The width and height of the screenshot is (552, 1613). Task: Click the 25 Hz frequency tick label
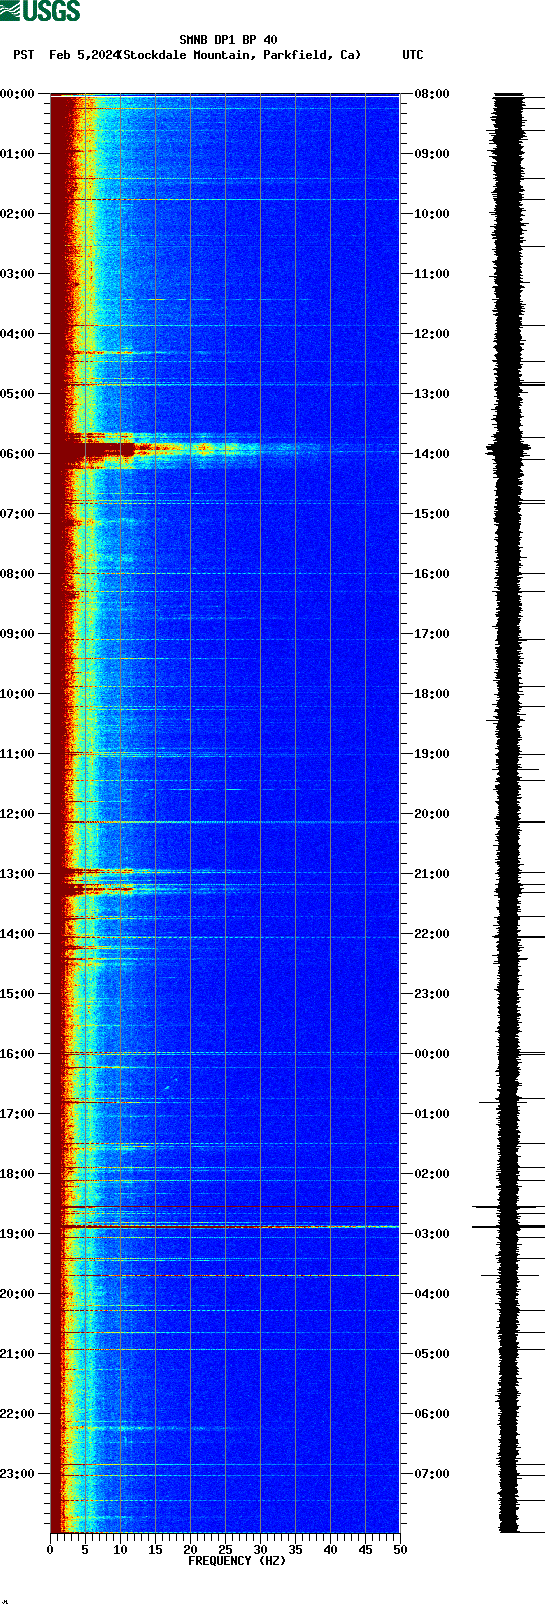coord(225,1550)
